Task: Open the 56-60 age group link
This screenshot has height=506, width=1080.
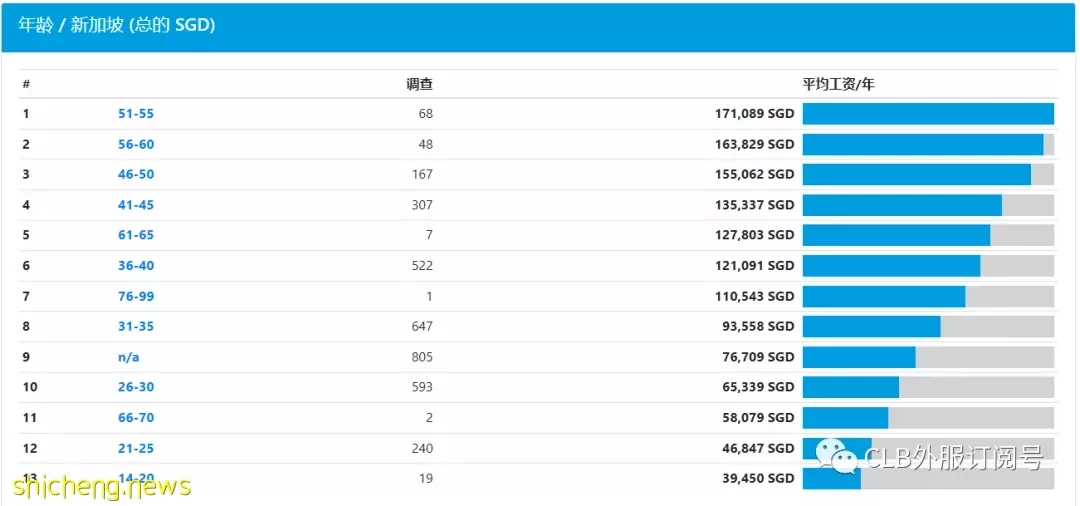Action: [x=136, y=144]
